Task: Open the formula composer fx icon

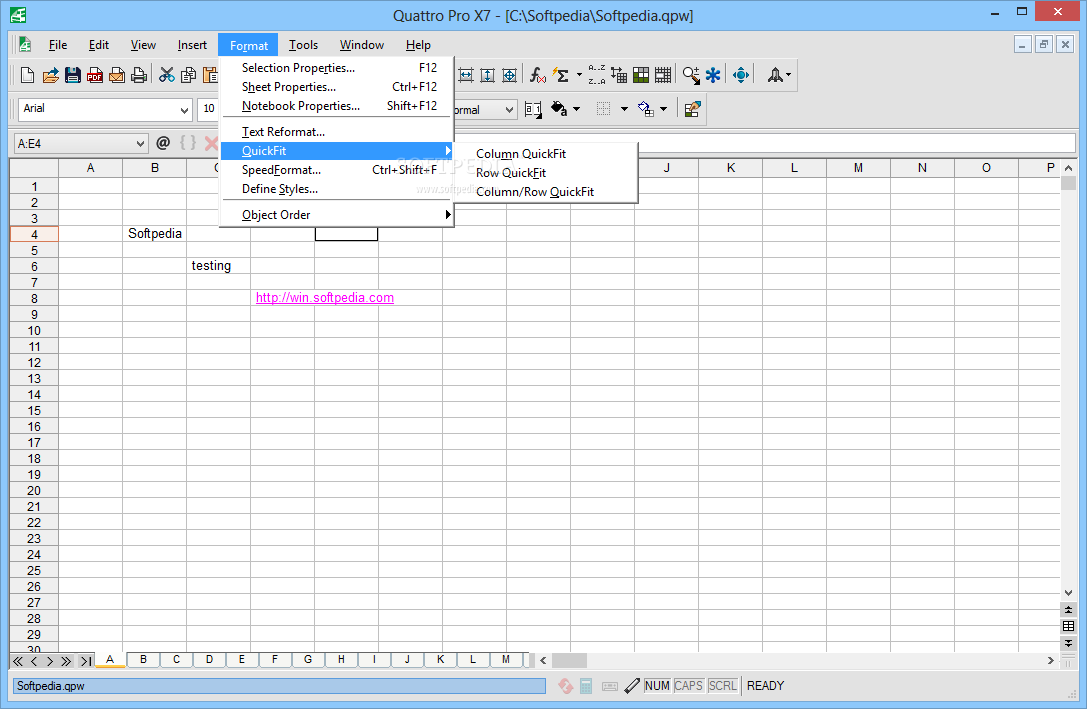Action: pos(537,75)
